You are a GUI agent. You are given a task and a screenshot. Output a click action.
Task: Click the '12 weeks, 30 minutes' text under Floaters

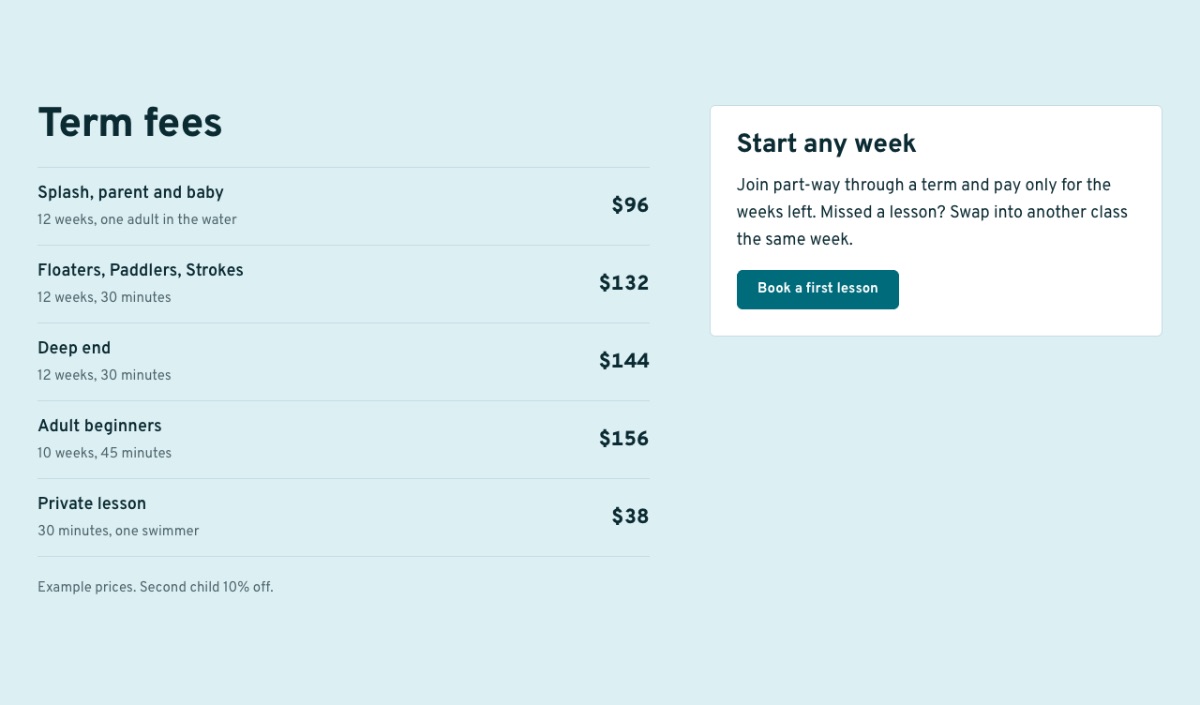[104, 297]
